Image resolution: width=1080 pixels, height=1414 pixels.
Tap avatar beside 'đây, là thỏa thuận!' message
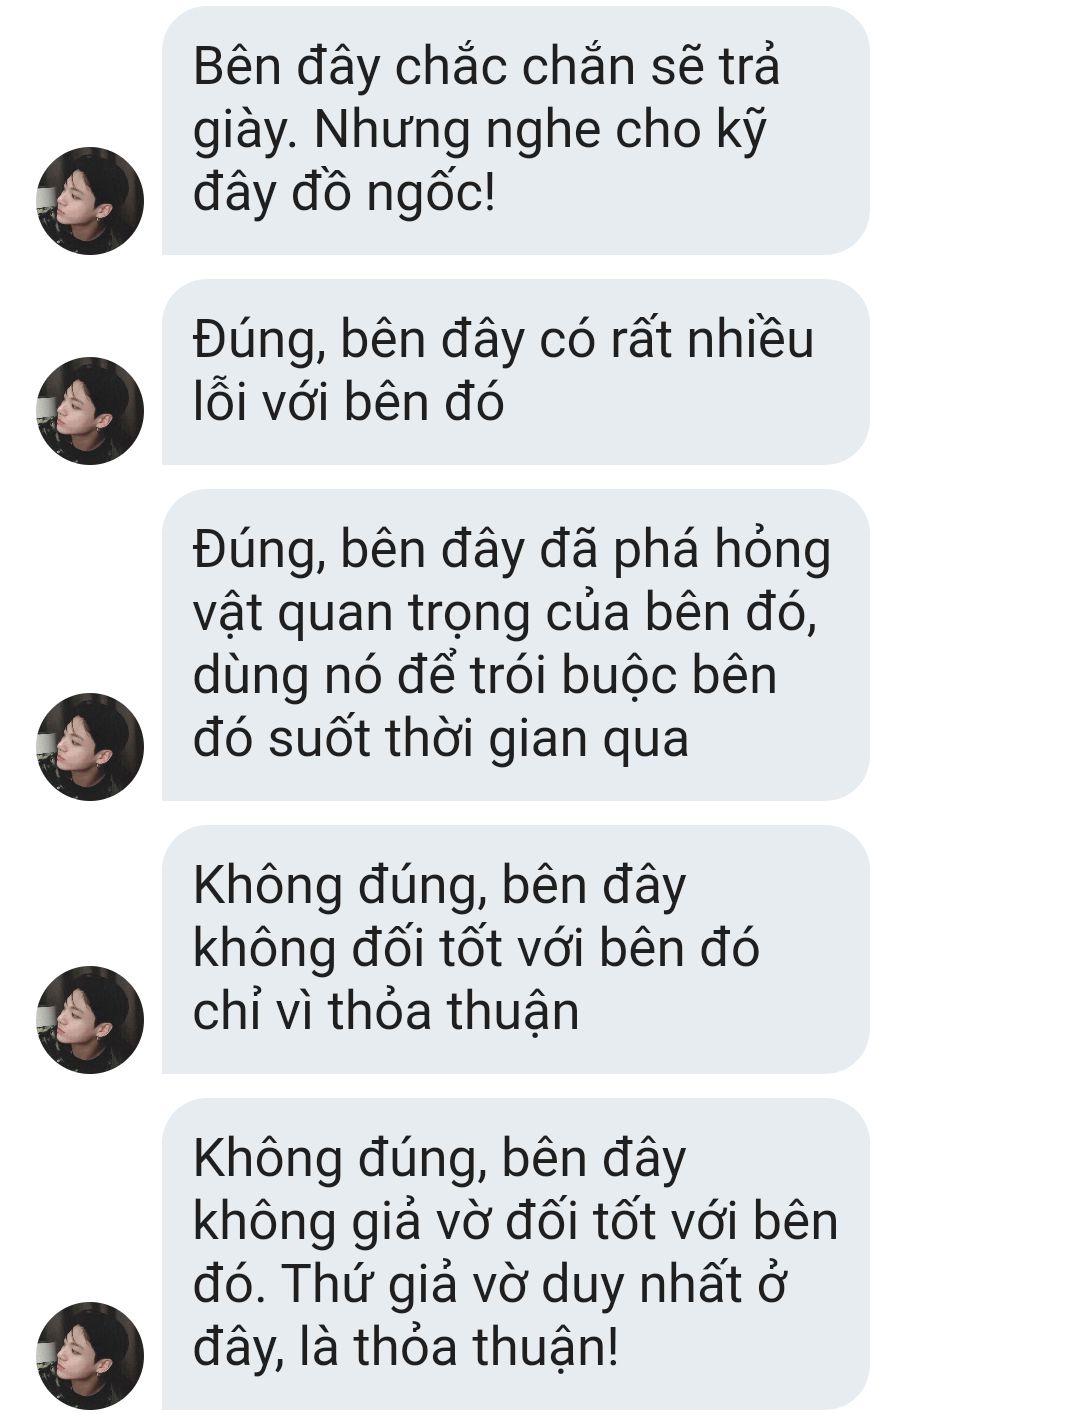click(x=90, y=1356)
